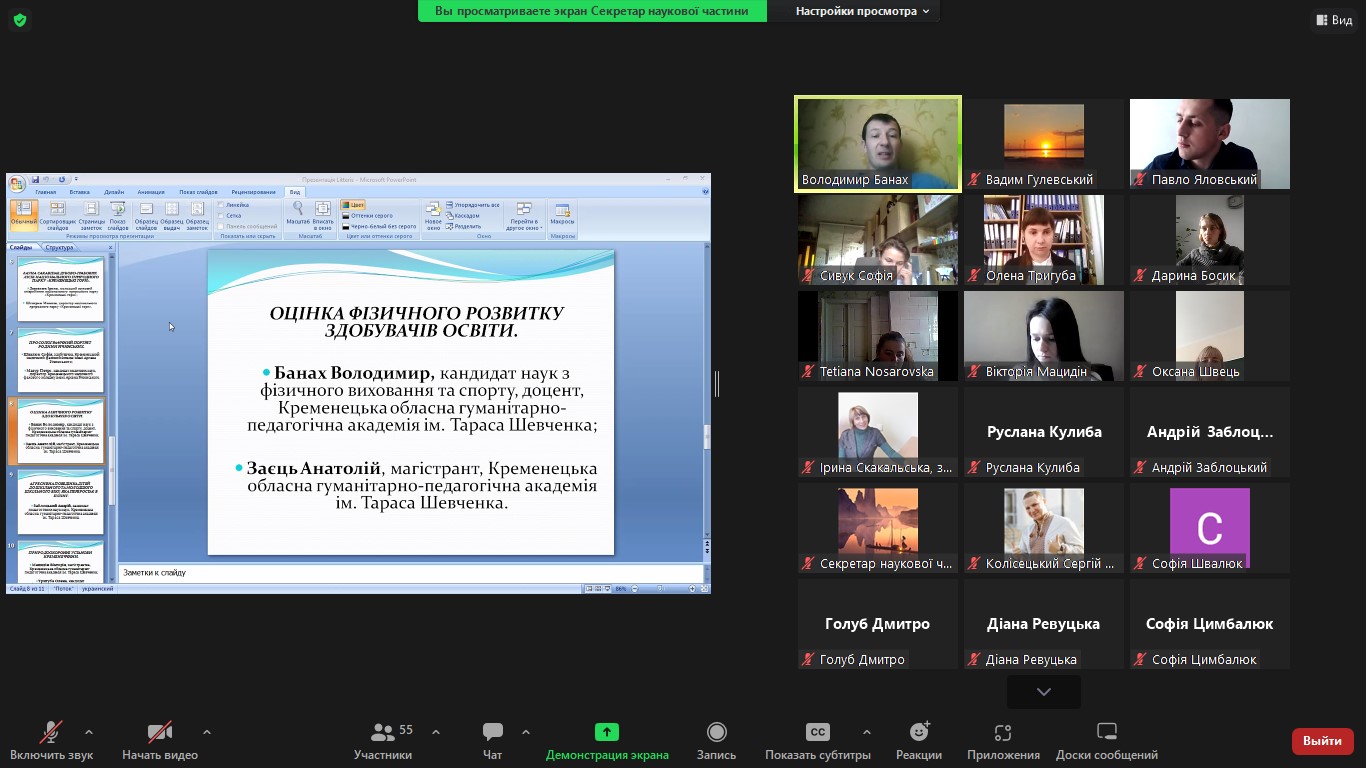Open Доски сообщений whiteboards icon
1366x768 pixels.
(x=1106, y=733)
